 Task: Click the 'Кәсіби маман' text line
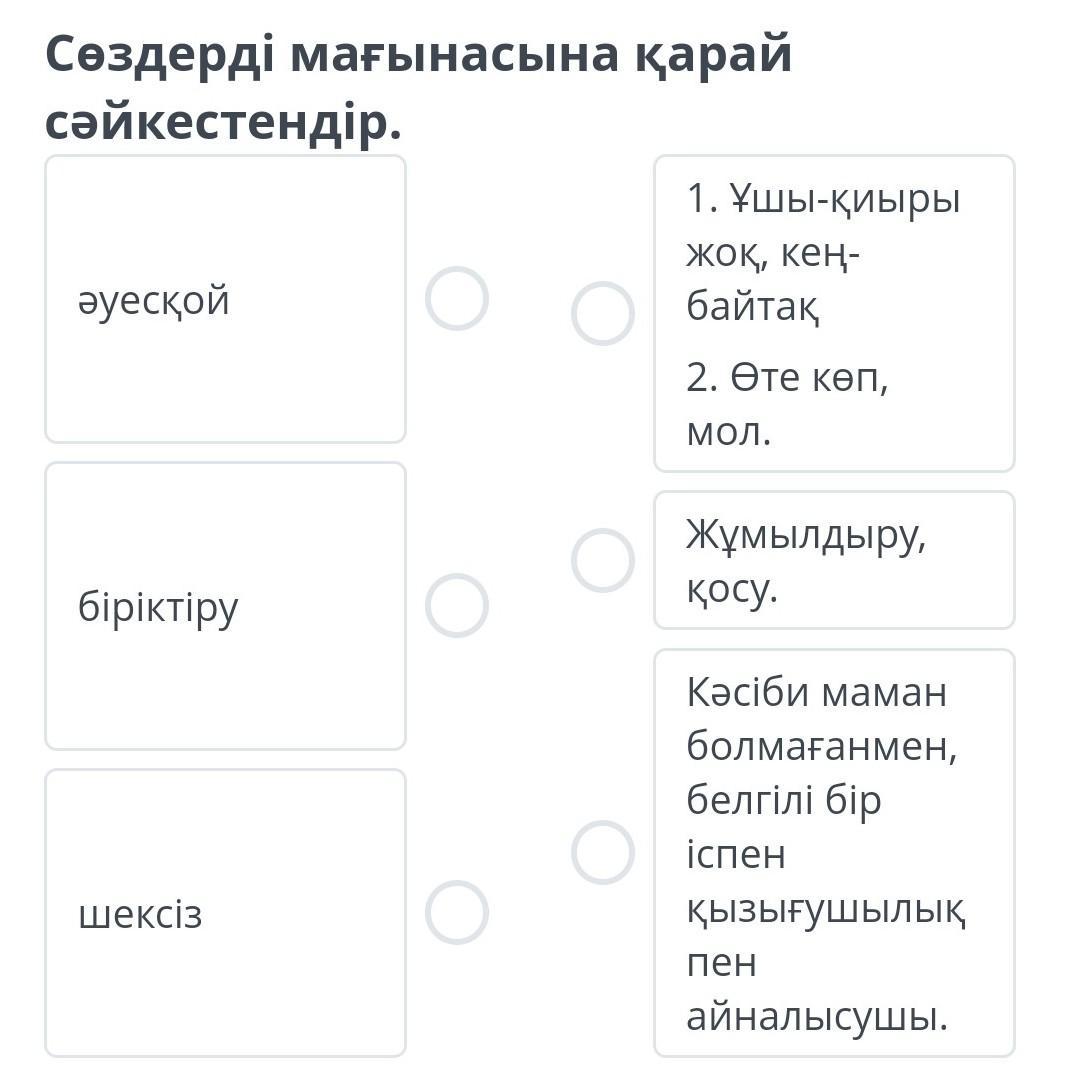pyautogui.click(x=816, y=692)
